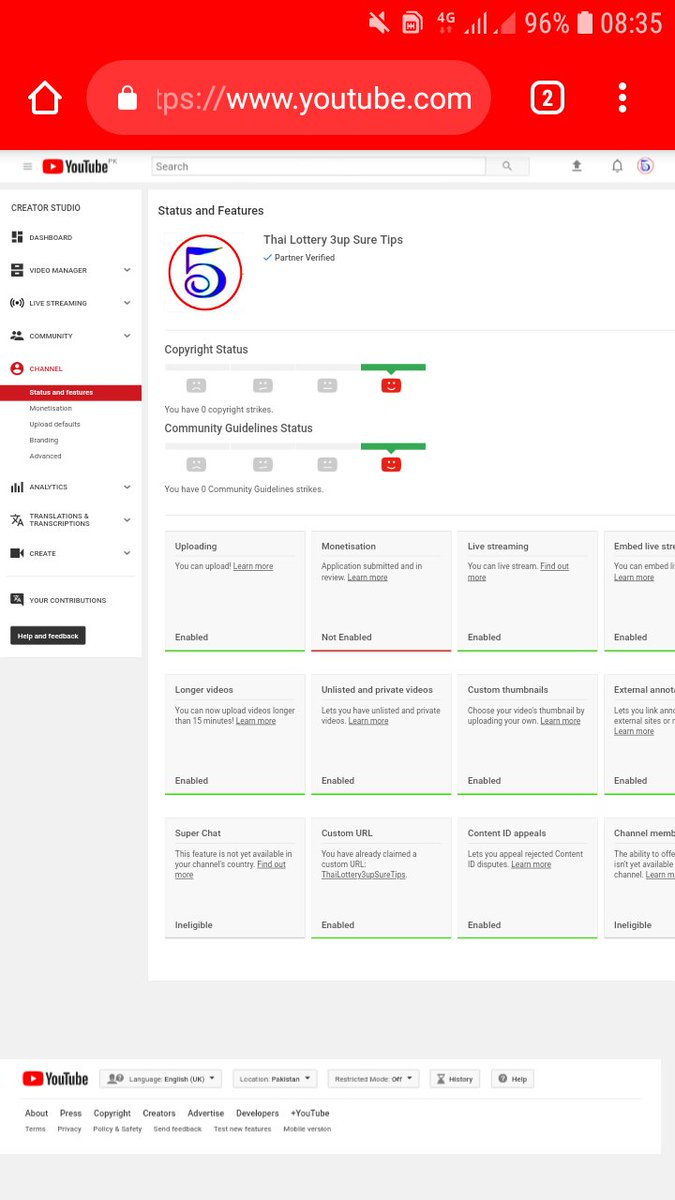The image size is (675, 1200).
Task: Click red smiley under Community Guidelines Status
Action: 391,464
